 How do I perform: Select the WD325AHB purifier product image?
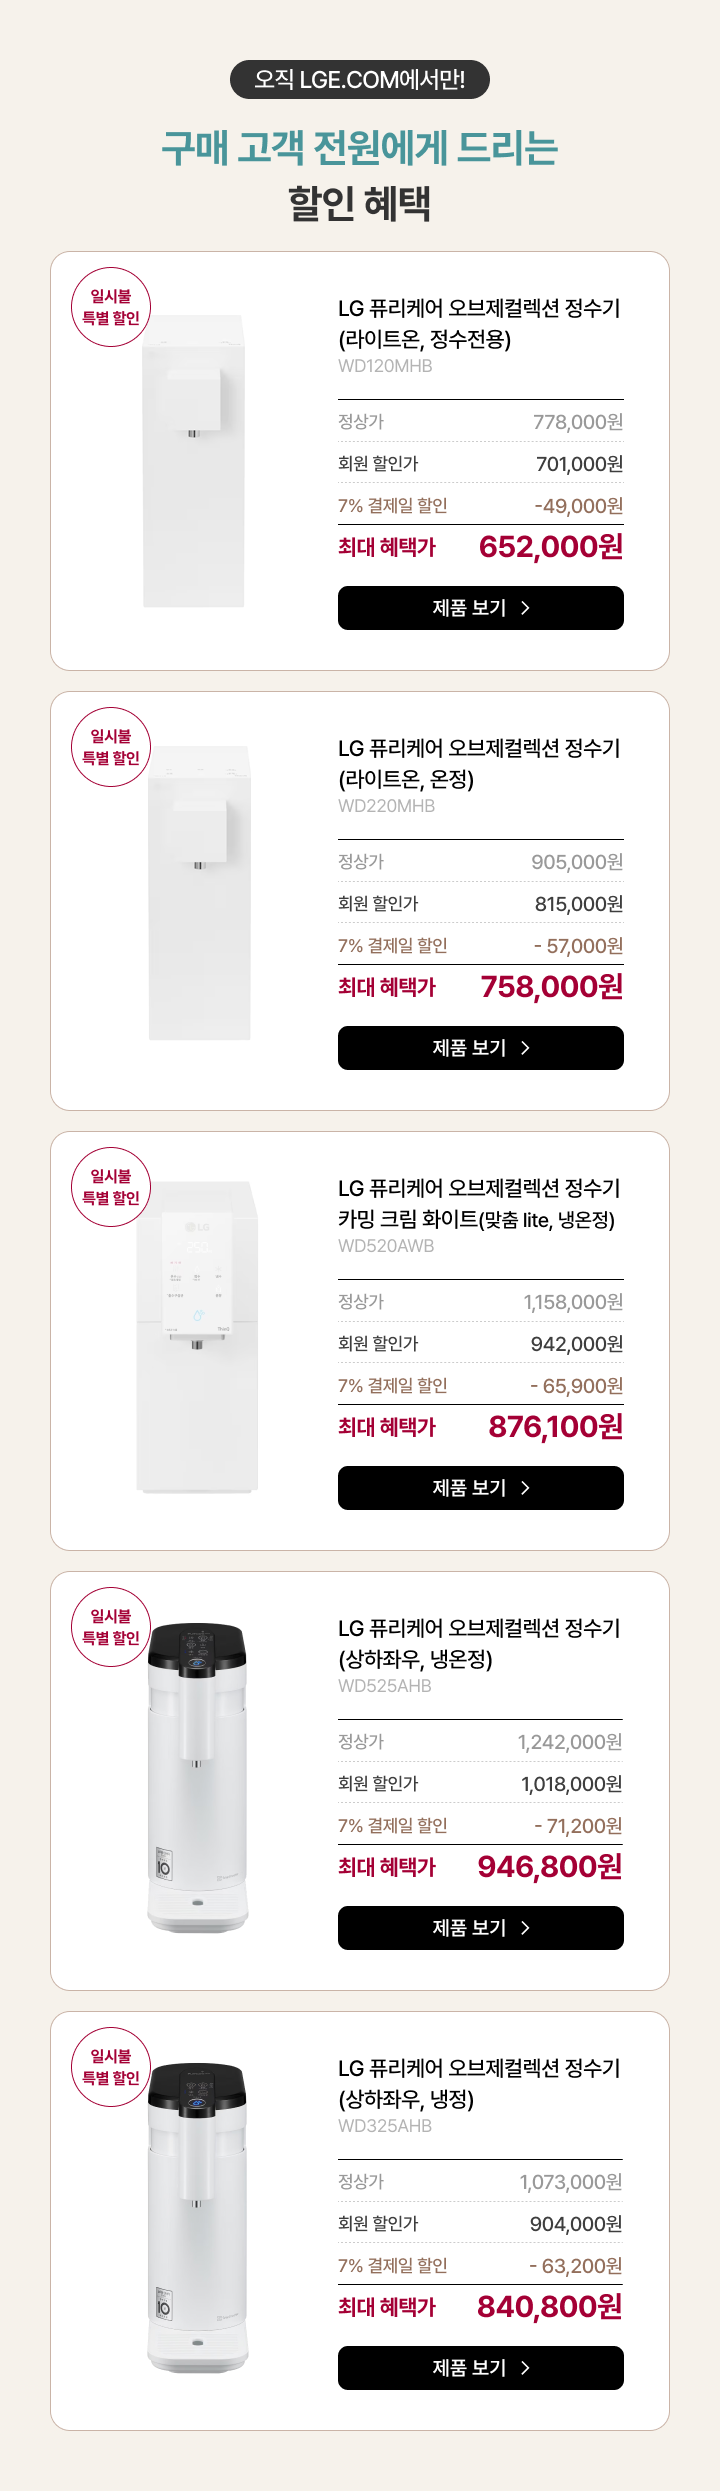197,2217
